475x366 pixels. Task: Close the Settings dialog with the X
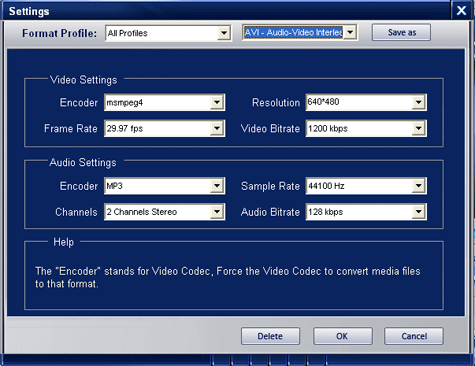[x=462, y=10]
